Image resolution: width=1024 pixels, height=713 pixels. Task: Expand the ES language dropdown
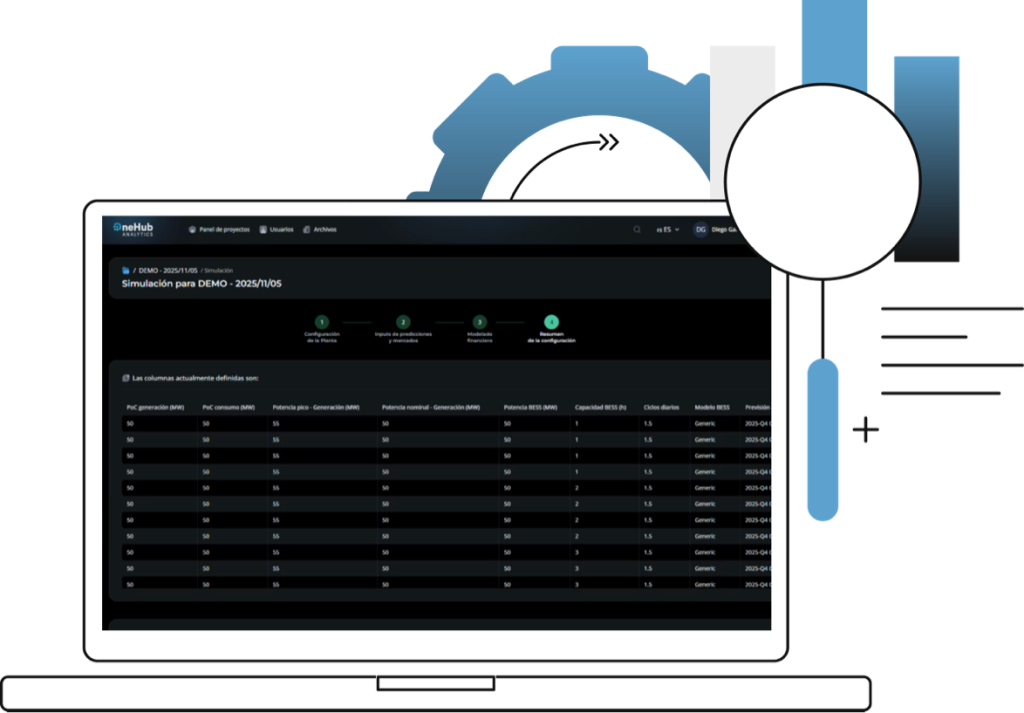point(667,229)
